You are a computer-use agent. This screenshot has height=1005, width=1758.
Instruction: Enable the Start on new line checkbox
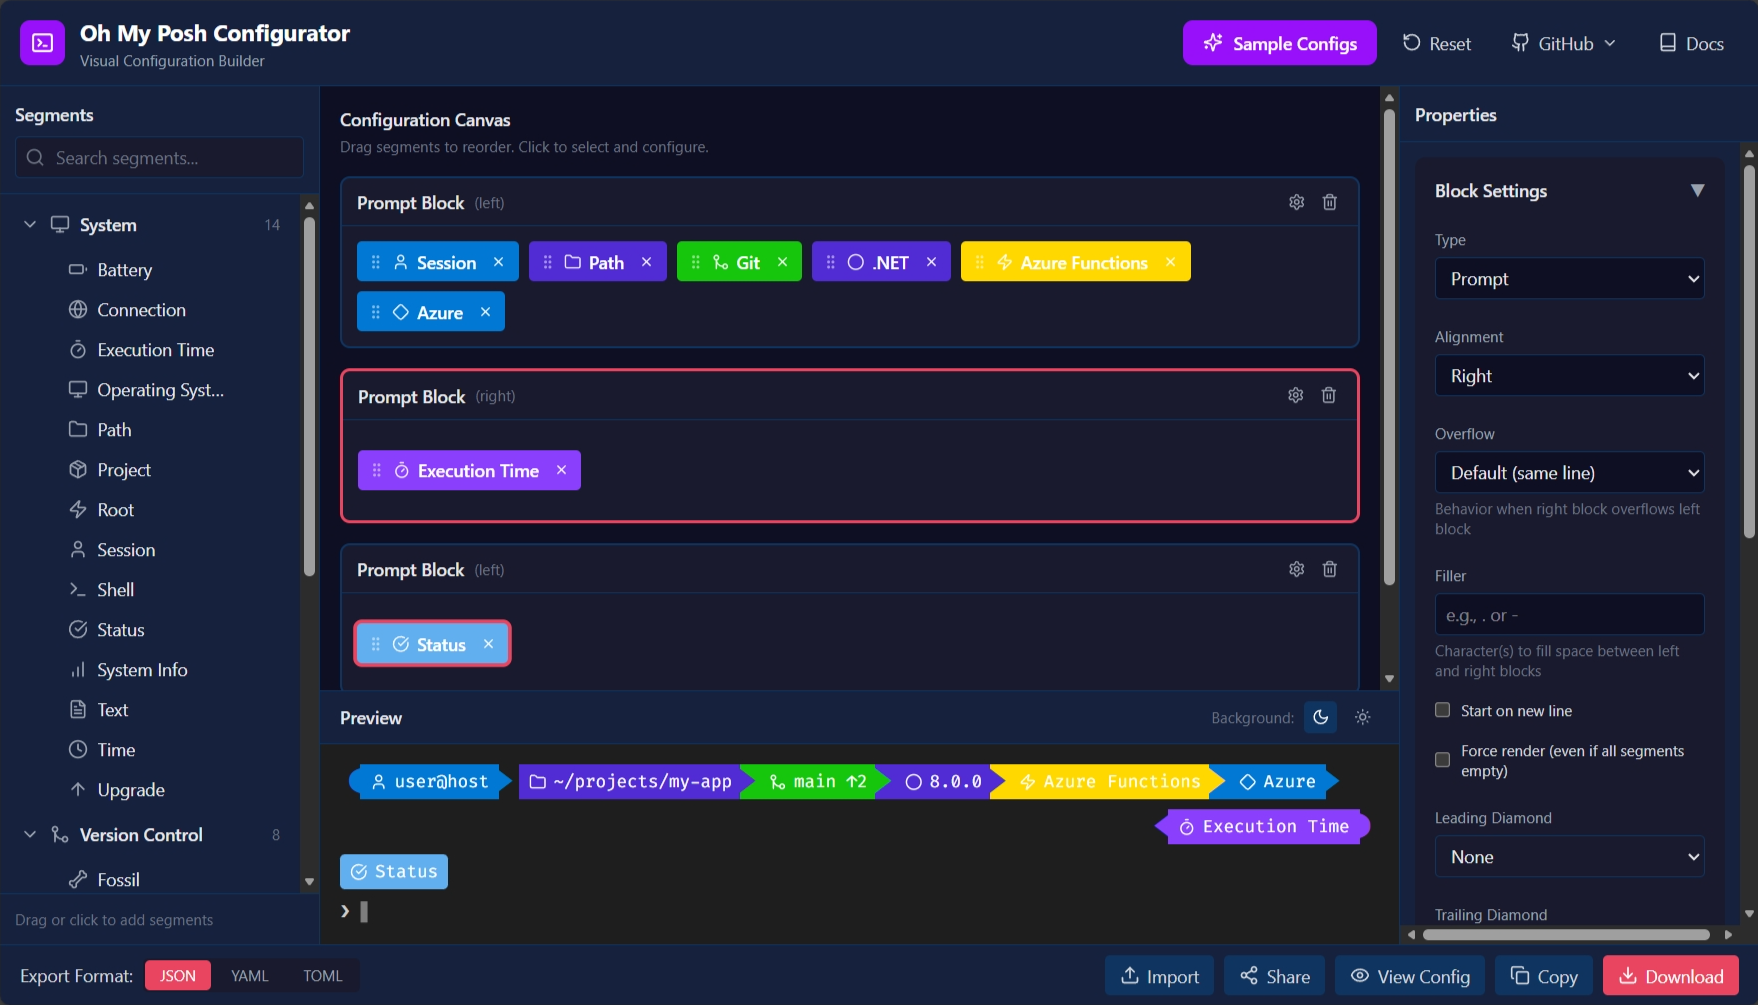(x=1443, y=709)
